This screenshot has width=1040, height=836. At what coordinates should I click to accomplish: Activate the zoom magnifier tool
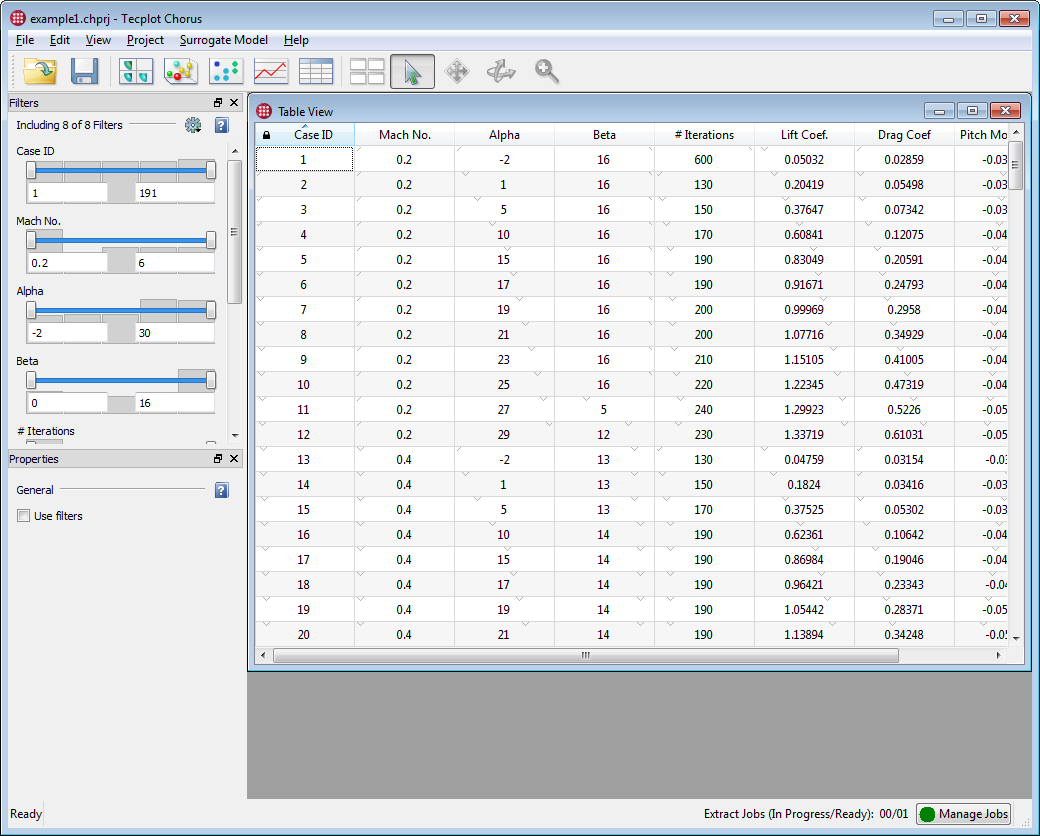[547, 71]
